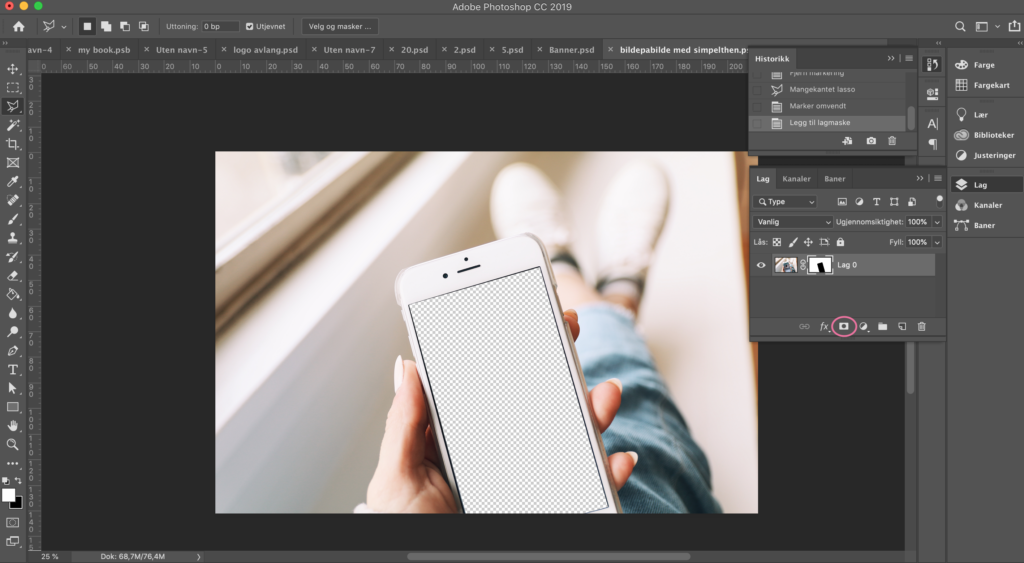Pick the Eyedropper tool
Viewport: 1024px width, 563px height.
click(x=13, y=182)
